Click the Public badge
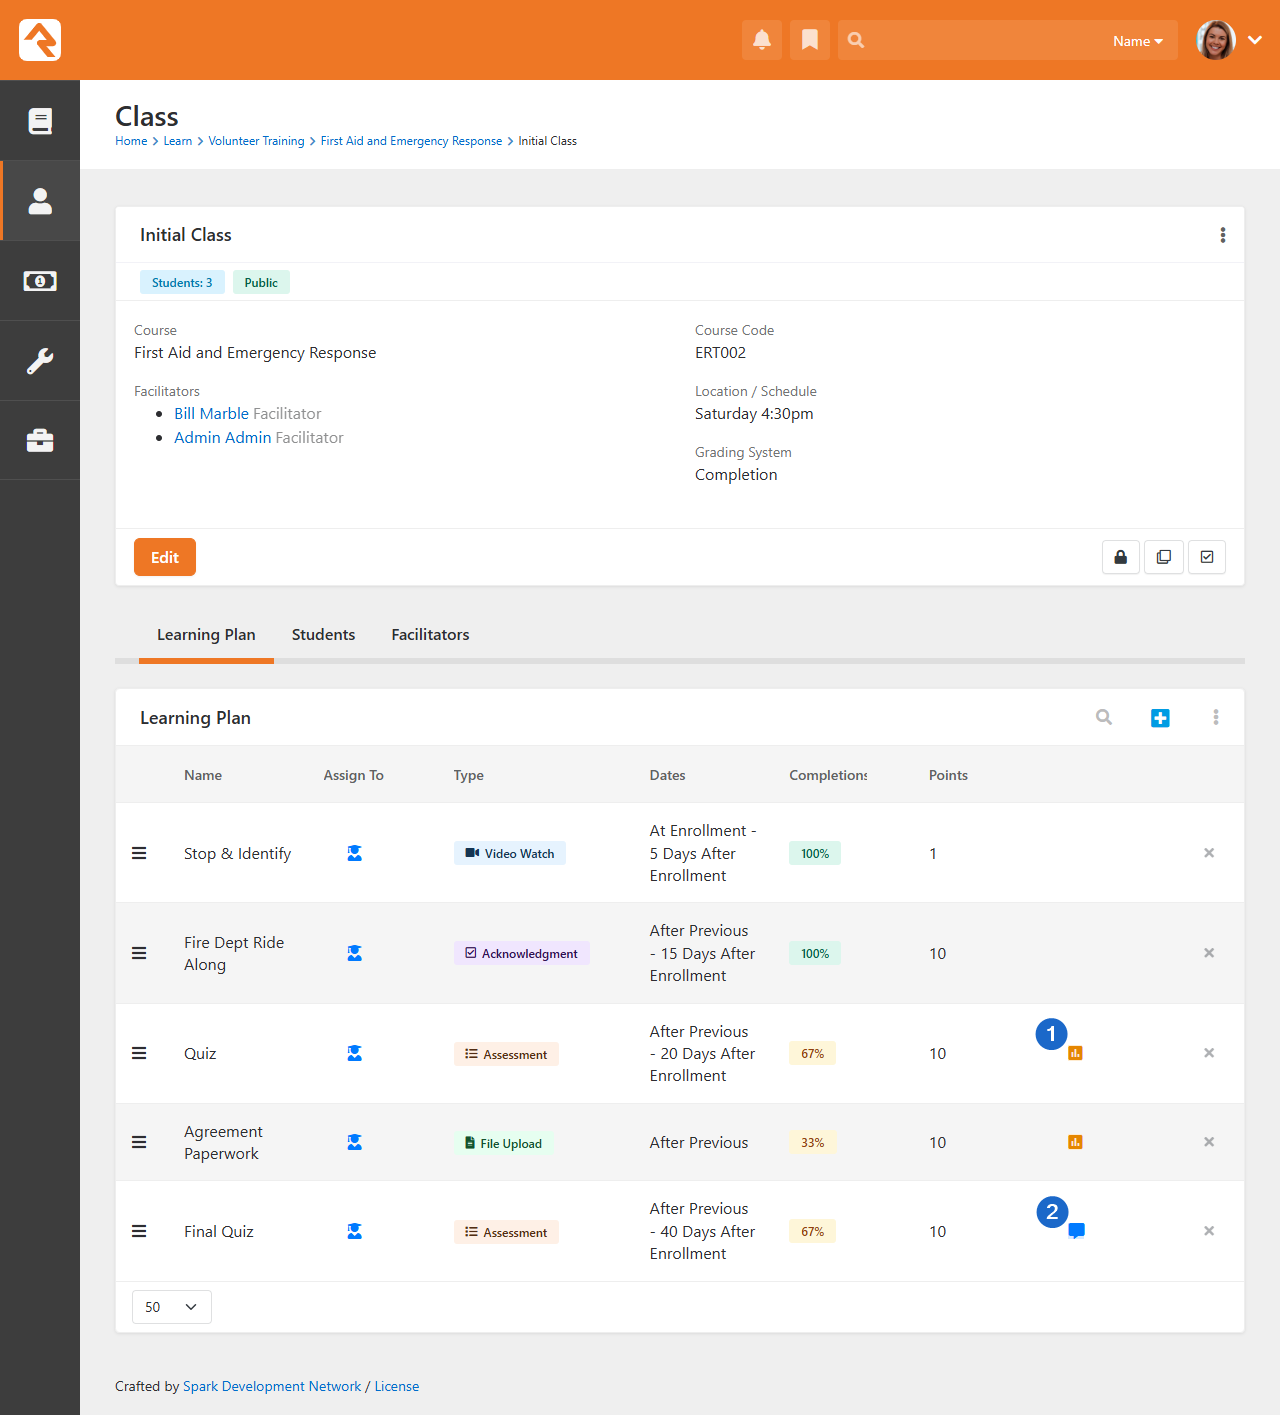The width and height of the screenshot is (1280, 1415). (x=261, y=283)
